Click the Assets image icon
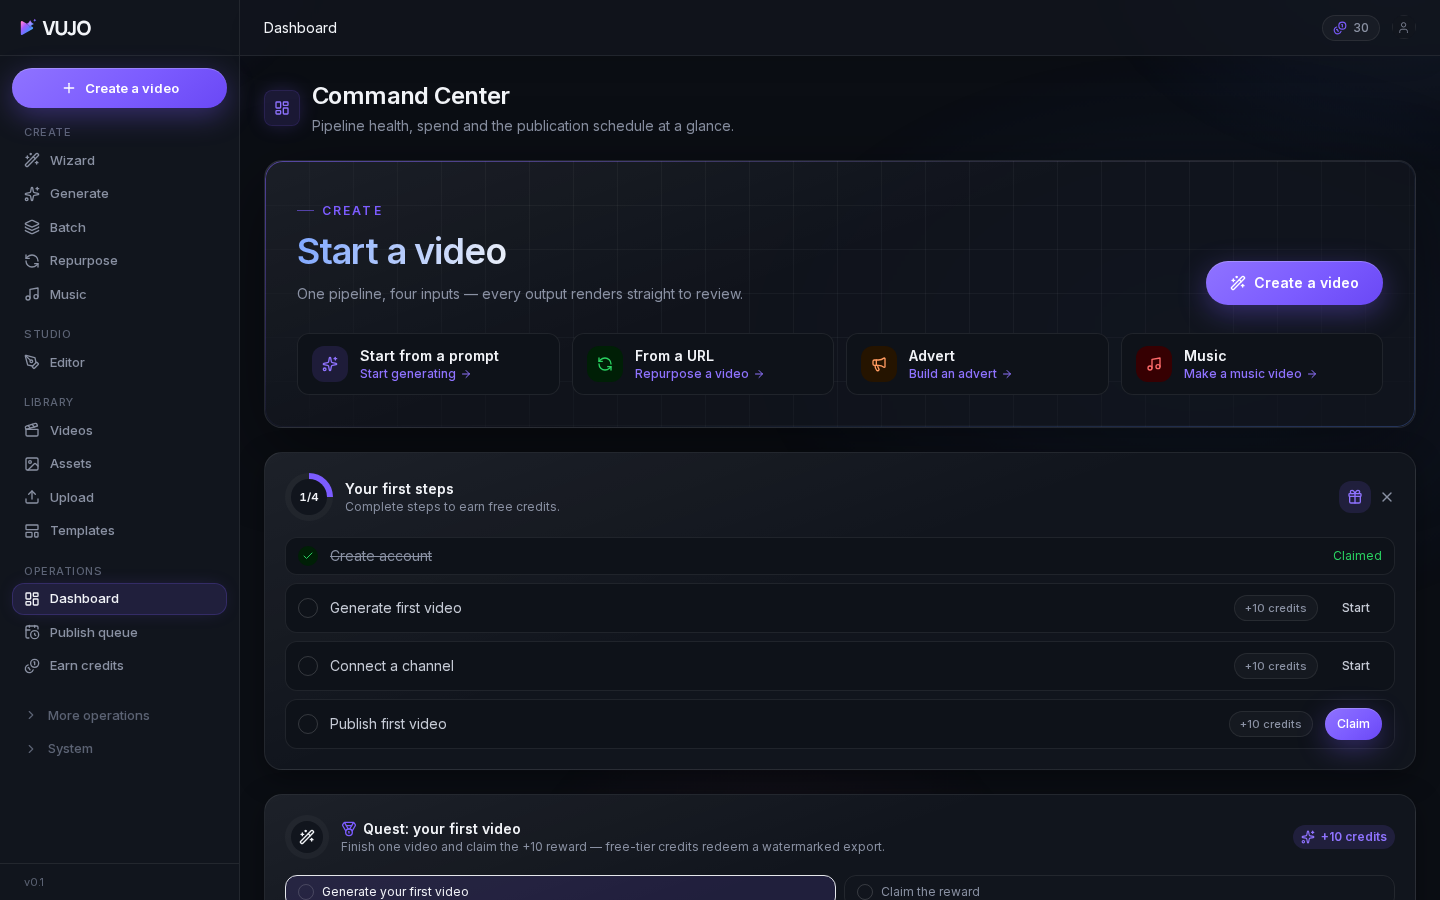 [x=32, y=464]
